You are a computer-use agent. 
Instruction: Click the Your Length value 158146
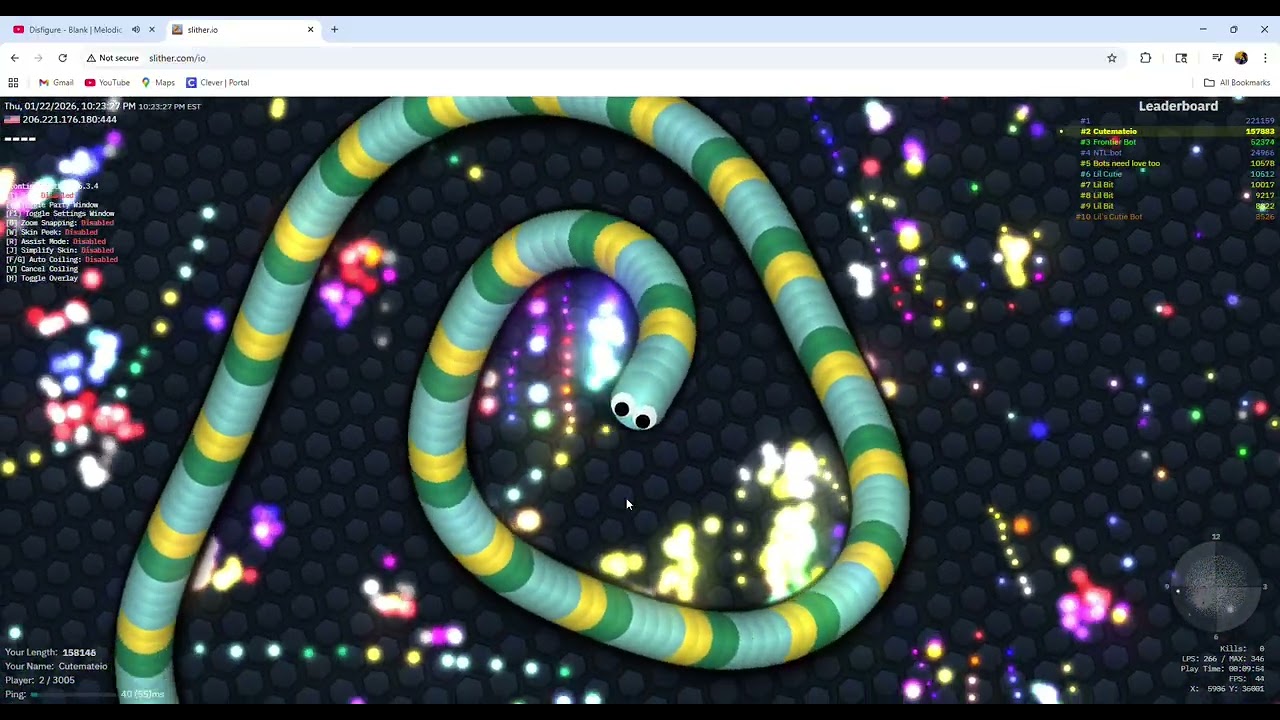[x=79, y=652]
